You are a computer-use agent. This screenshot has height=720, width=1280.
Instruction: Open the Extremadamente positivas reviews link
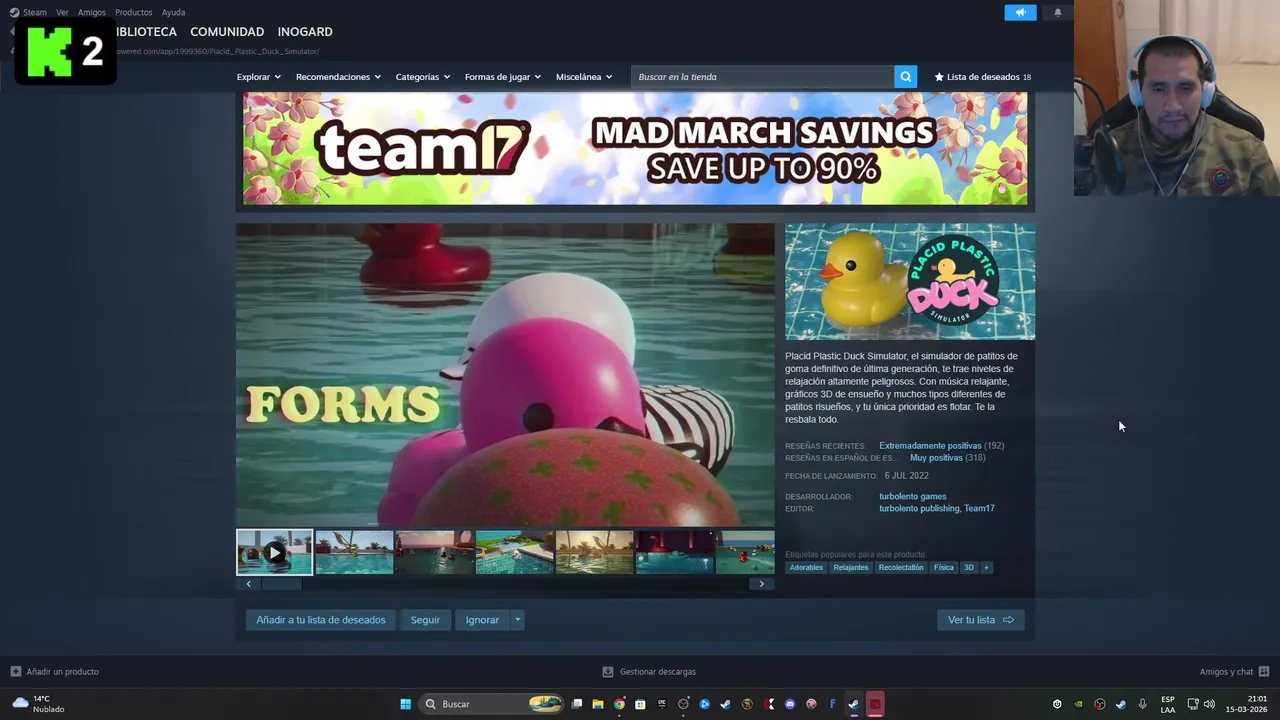(x=930, y=446)
